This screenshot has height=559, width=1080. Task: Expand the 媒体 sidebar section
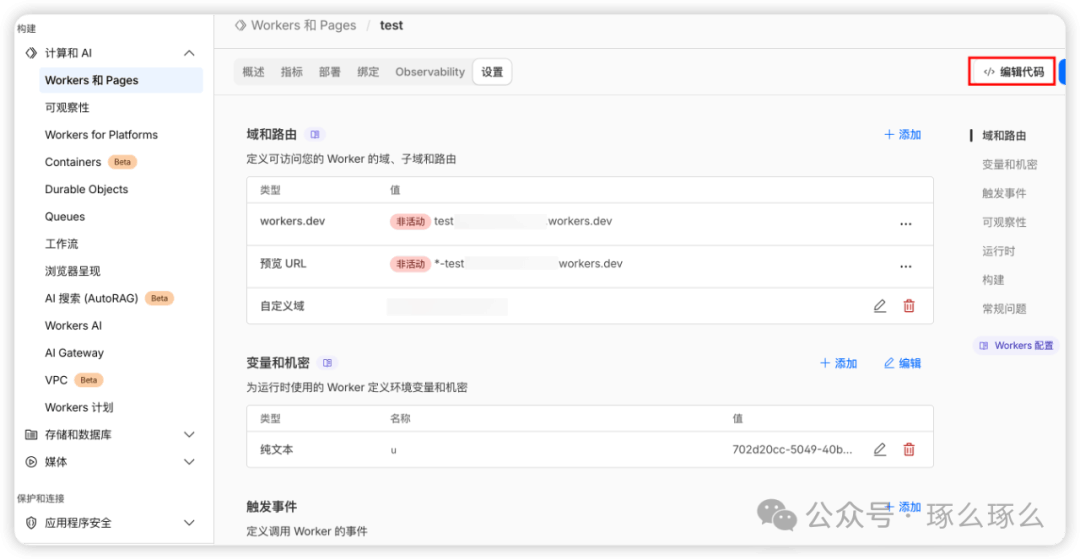pyautogui.click(x=189, y=462)
